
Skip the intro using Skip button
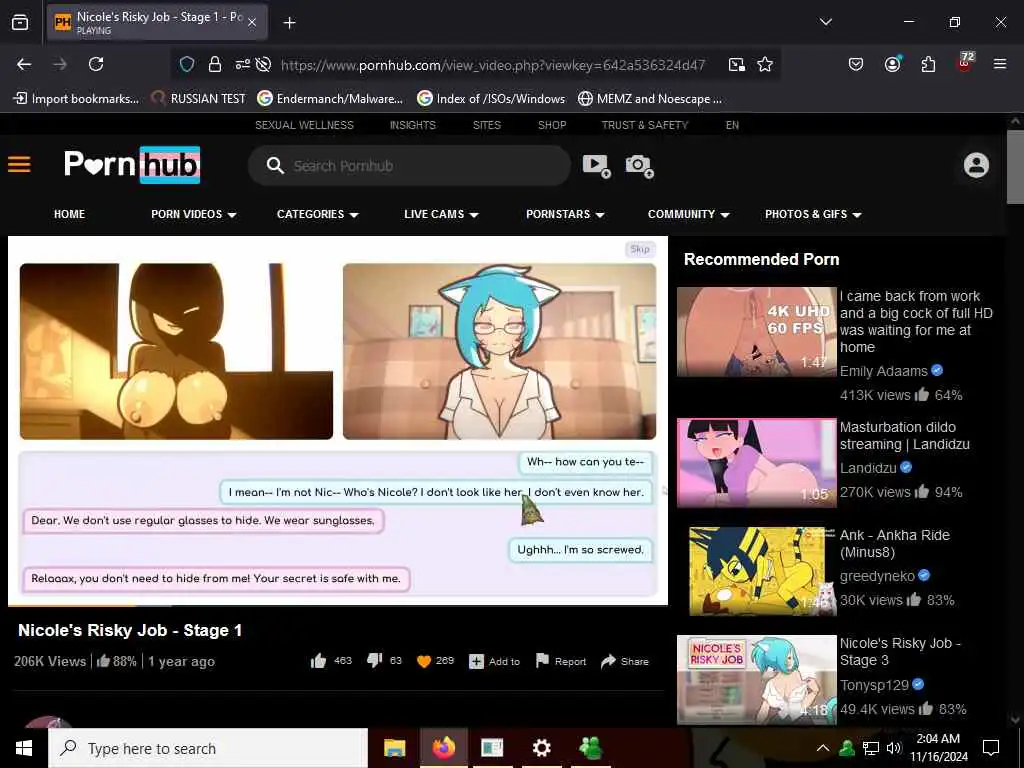(640, 249)
